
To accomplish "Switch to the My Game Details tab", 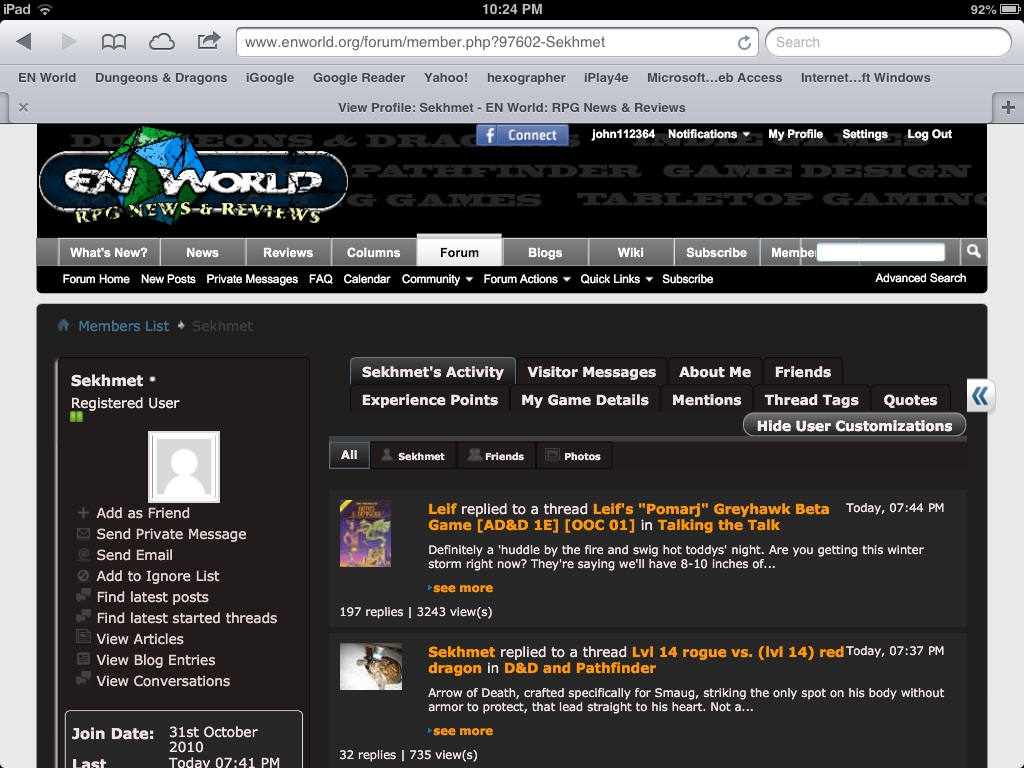I will coord(585,400).
